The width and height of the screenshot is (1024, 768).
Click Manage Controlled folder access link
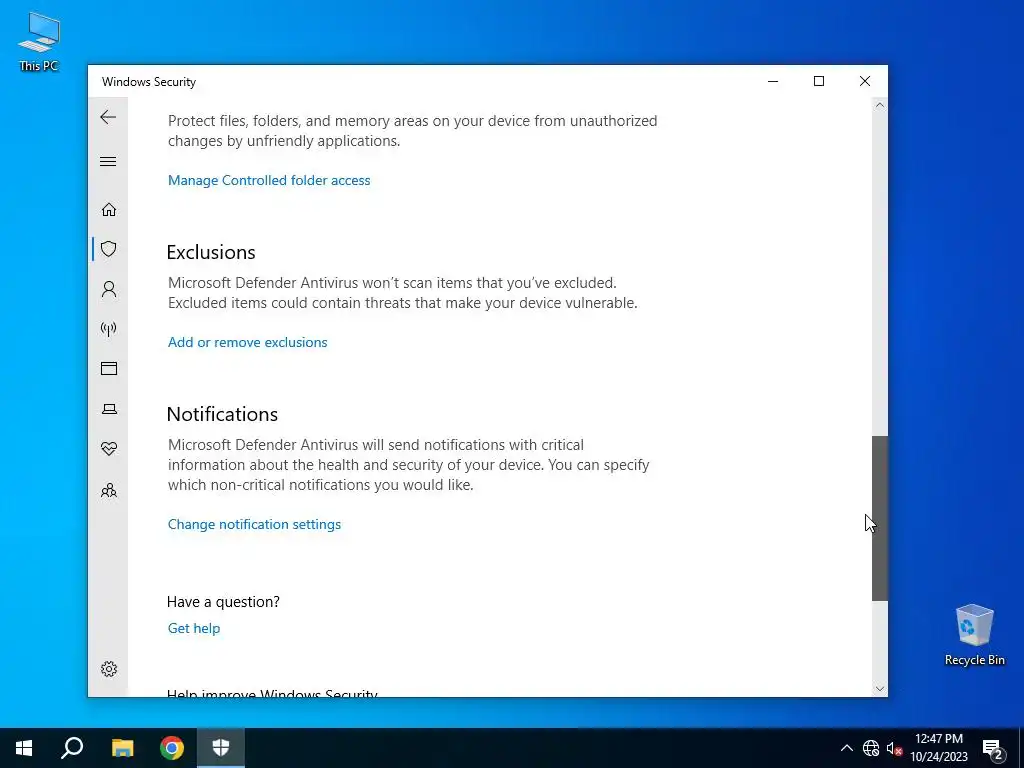point(268,180)
